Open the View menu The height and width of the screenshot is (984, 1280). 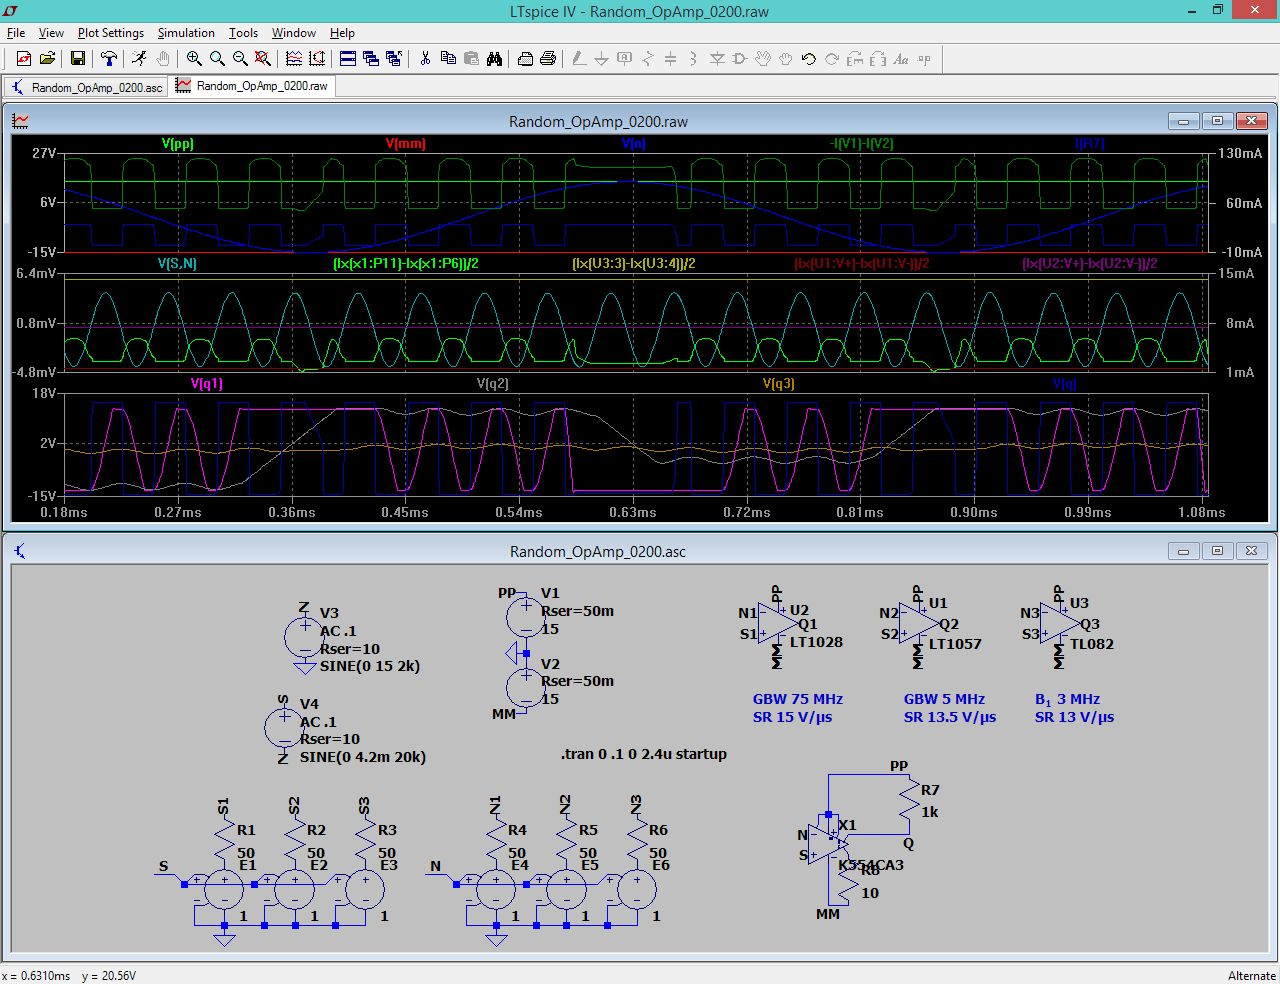point(51,33)
